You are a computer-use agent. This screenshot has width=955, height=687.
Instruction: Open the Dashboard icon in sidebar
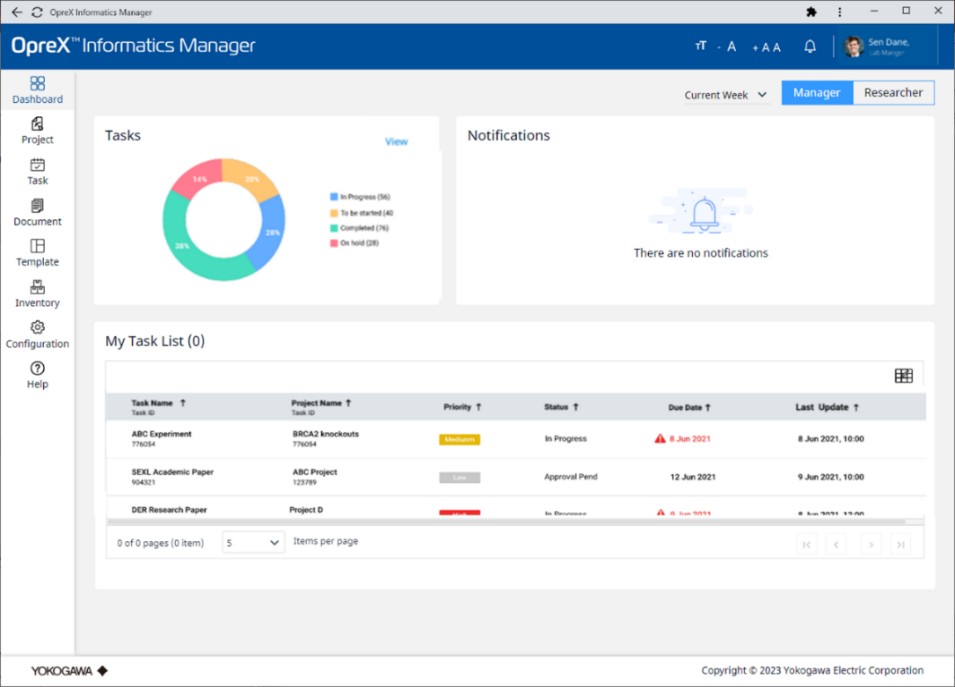point(37,84)
